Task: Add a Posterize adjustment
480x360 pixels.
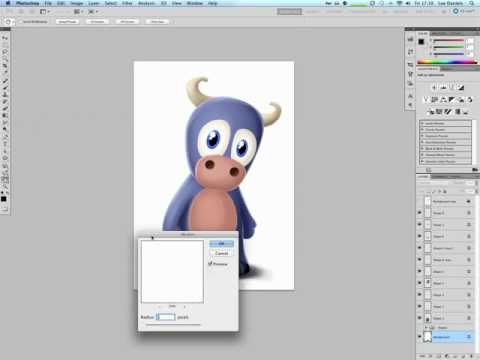Action: tap(439, 112)
